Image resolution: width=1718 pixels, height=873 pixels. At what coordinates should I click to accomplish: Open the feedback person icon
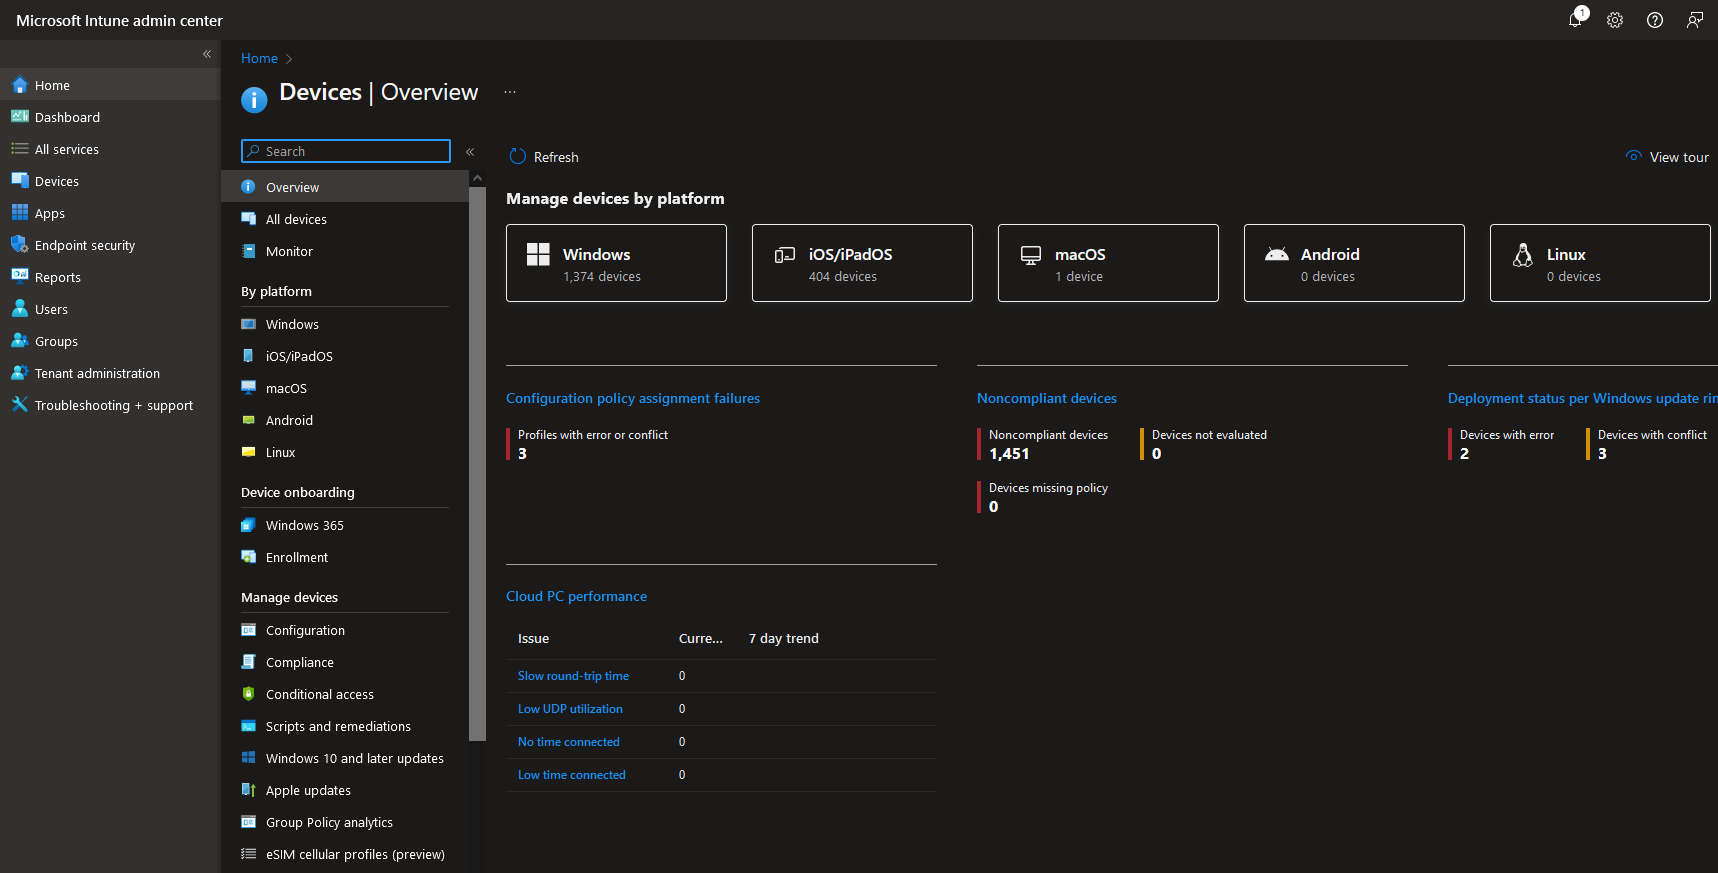[1695, 20]
